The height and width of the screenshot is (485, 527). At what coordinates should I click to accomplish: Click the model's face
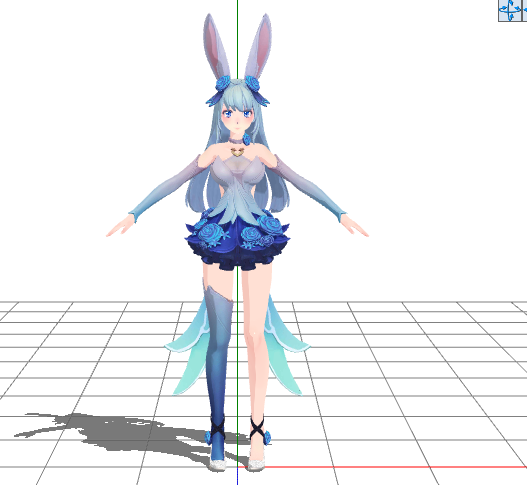(237, 119)
